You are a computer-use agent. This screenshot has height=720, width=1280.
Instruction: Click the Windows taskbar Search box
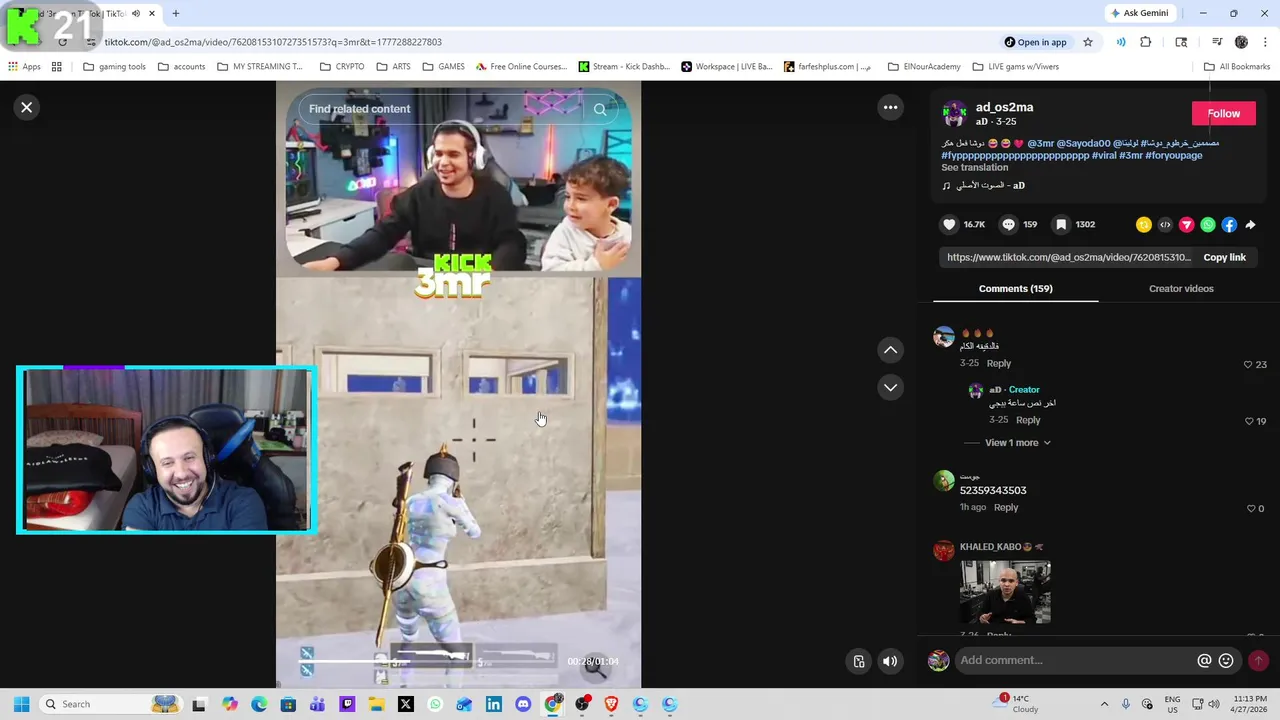[x=110, y=704]
